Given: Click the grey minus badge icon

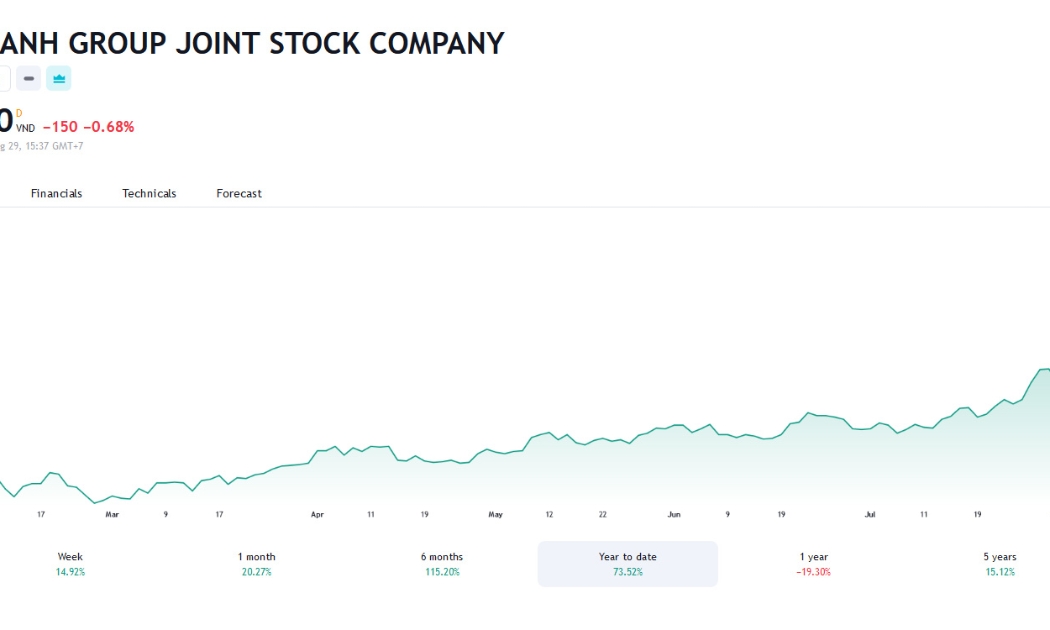Looking at the screenshot, I should tap(29, 78).
